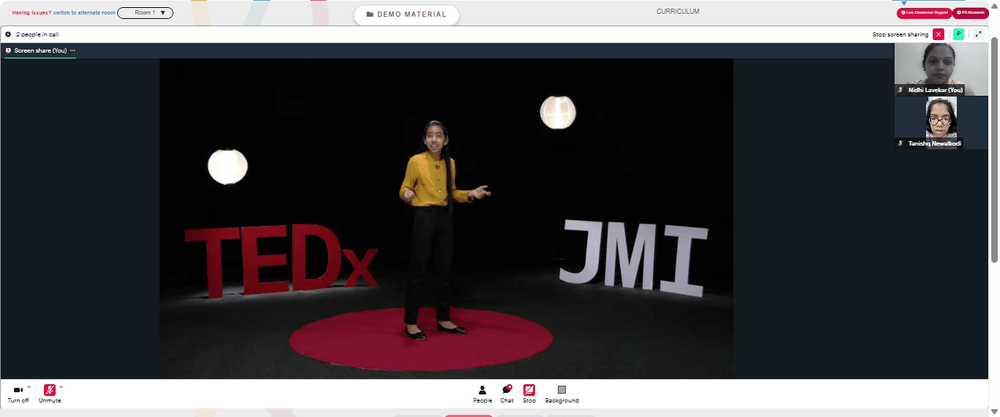The width and height of the screenshot is (1000, 417).
Task: Expand camera options chevron beside Turn off
Action: click(29, 386)
